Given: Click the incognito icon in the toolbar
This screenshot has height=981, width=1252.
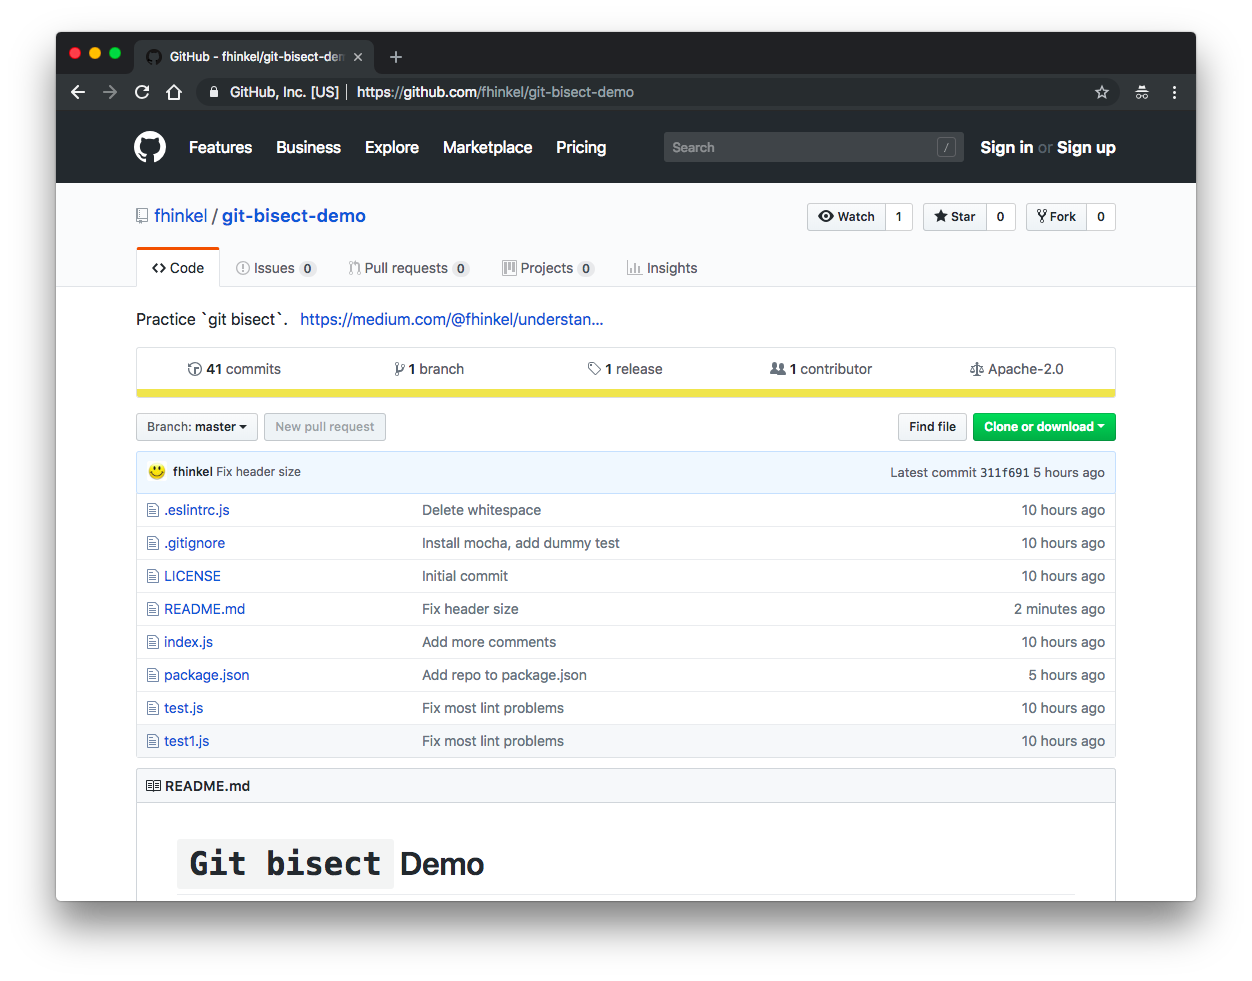Looking at the screenshot, I should click(x=1142, y=92).
